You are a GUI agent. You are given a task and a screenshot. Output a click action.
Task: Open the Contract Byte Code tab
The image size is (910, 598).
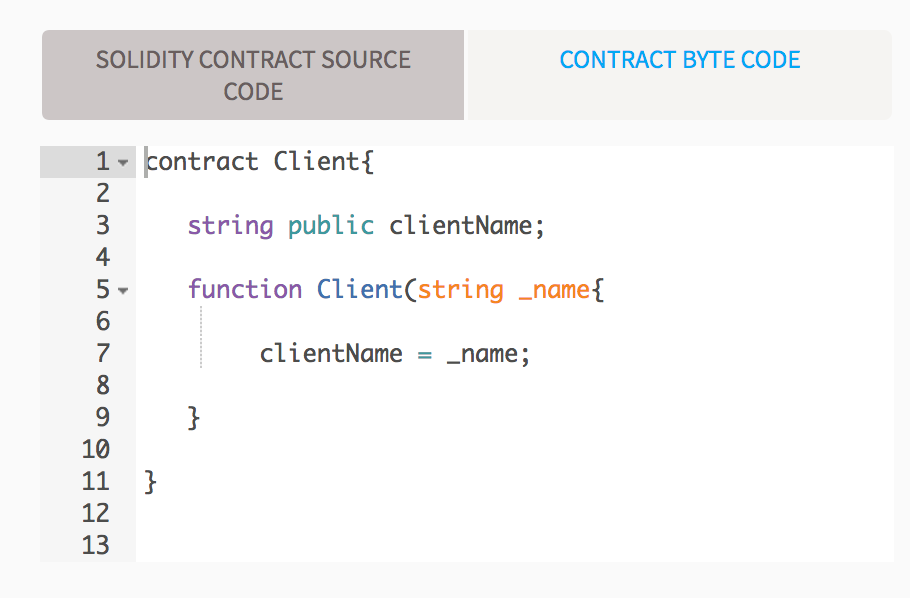[680, 60]
